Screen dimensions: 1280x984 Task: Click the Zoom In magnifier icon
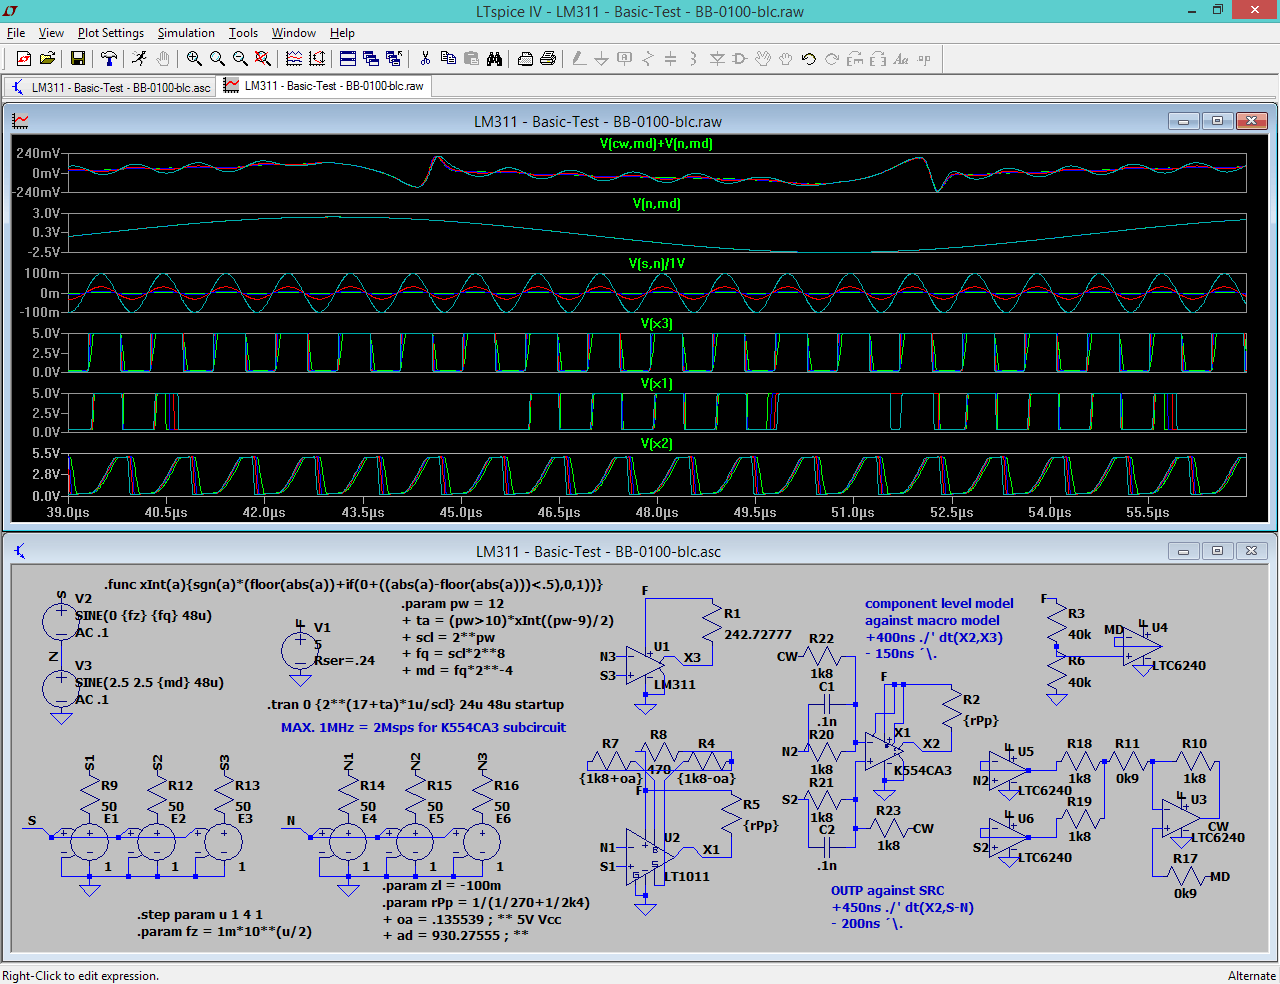tap(194, 59)
